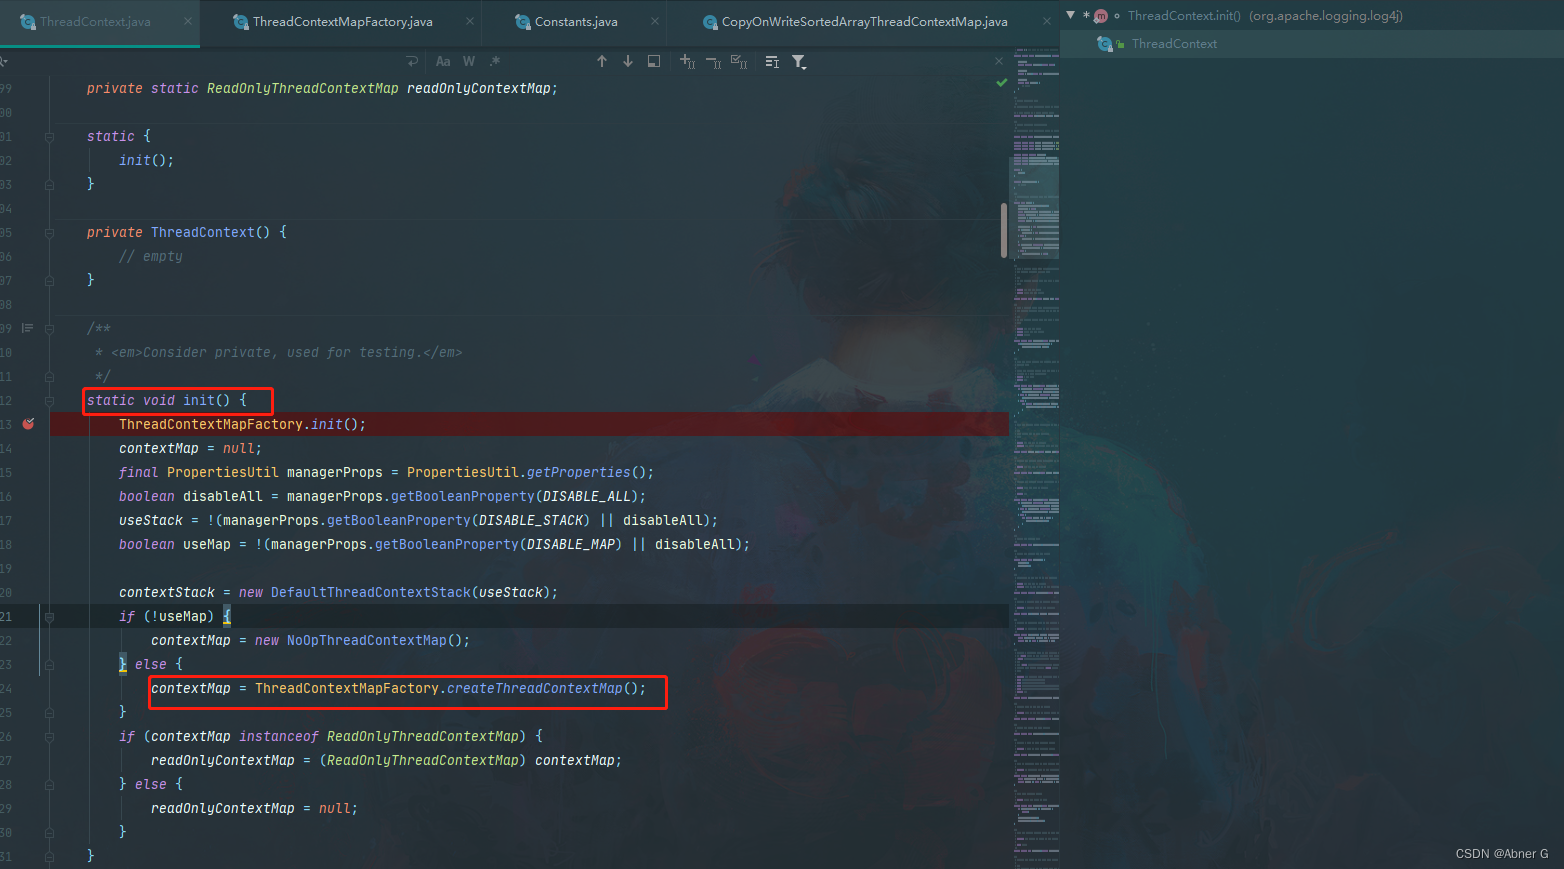Collapse the if (!useMap) block fold marker
Image resolution: width=1564 pixels, height=869 pixels.
pos(49,617)
